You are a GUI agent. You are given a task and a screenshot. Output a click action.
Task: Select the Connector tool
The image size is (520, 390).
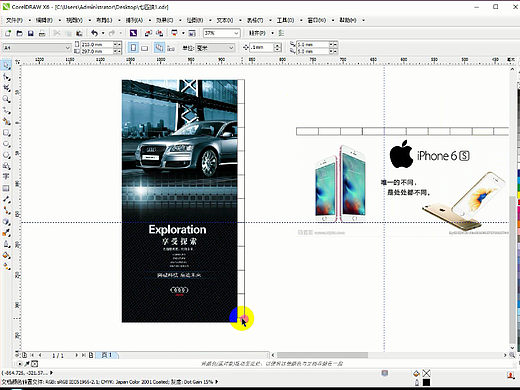coord(6,210)
